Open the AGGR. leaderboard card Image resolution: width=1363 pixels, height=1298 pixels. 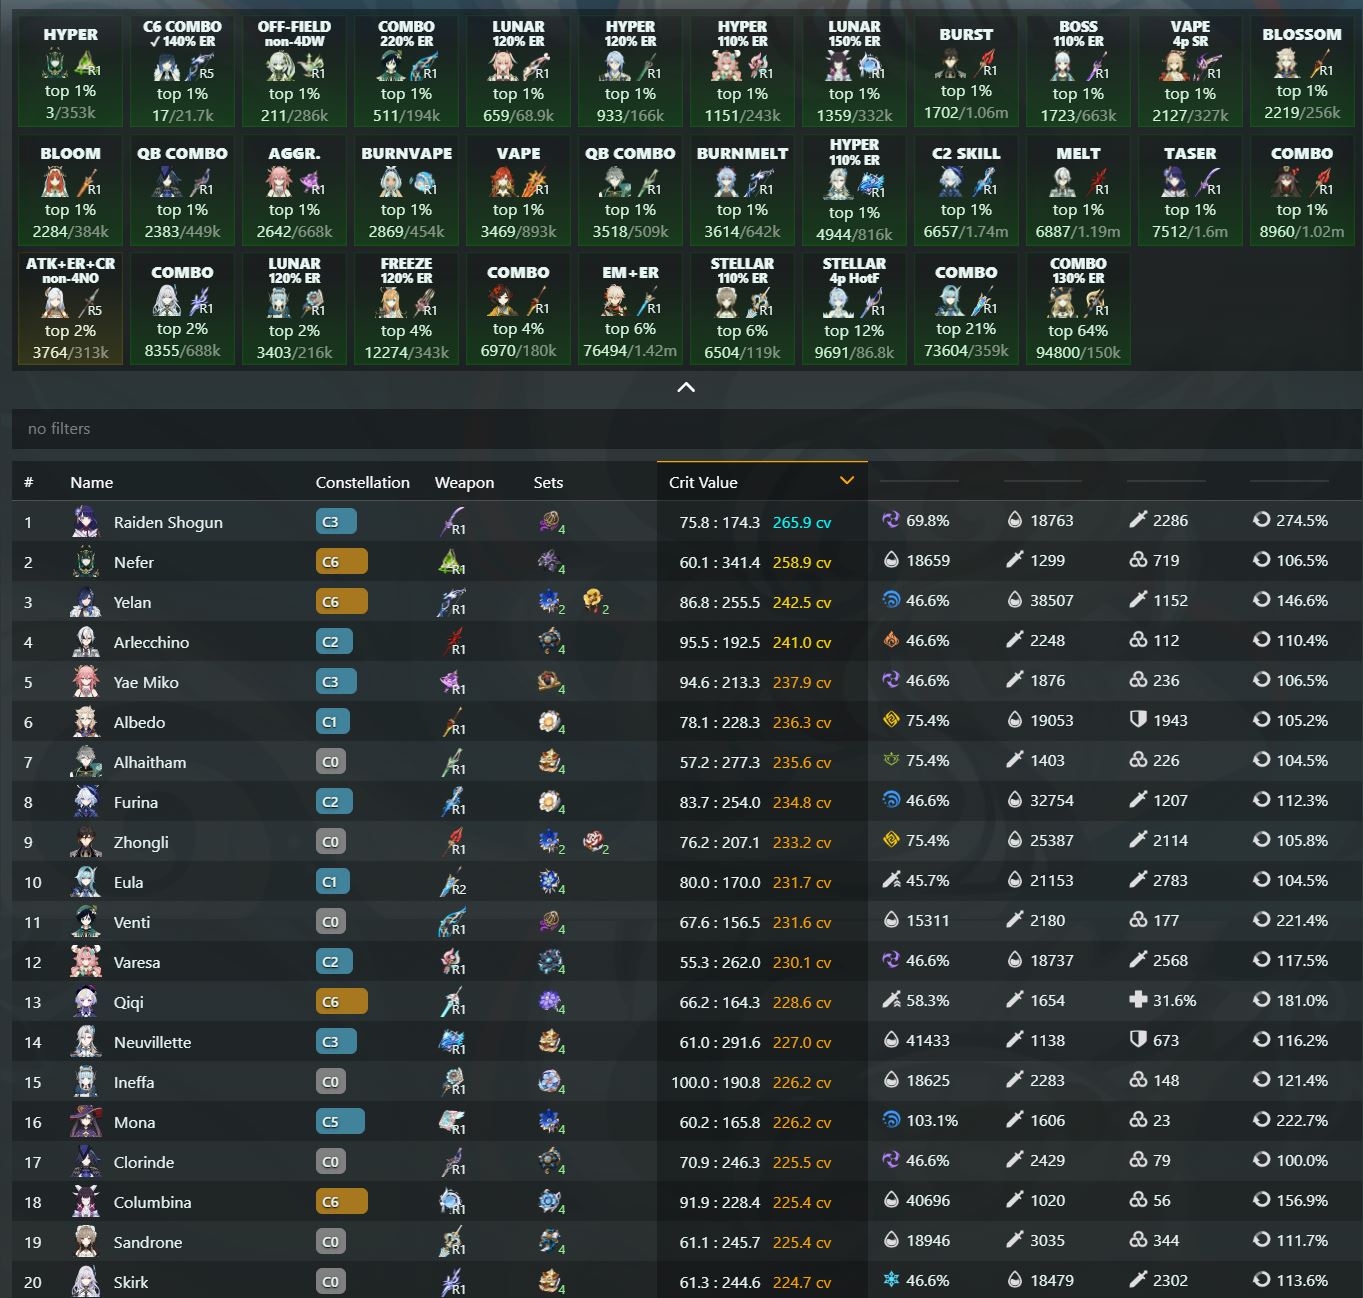(294, 191)
